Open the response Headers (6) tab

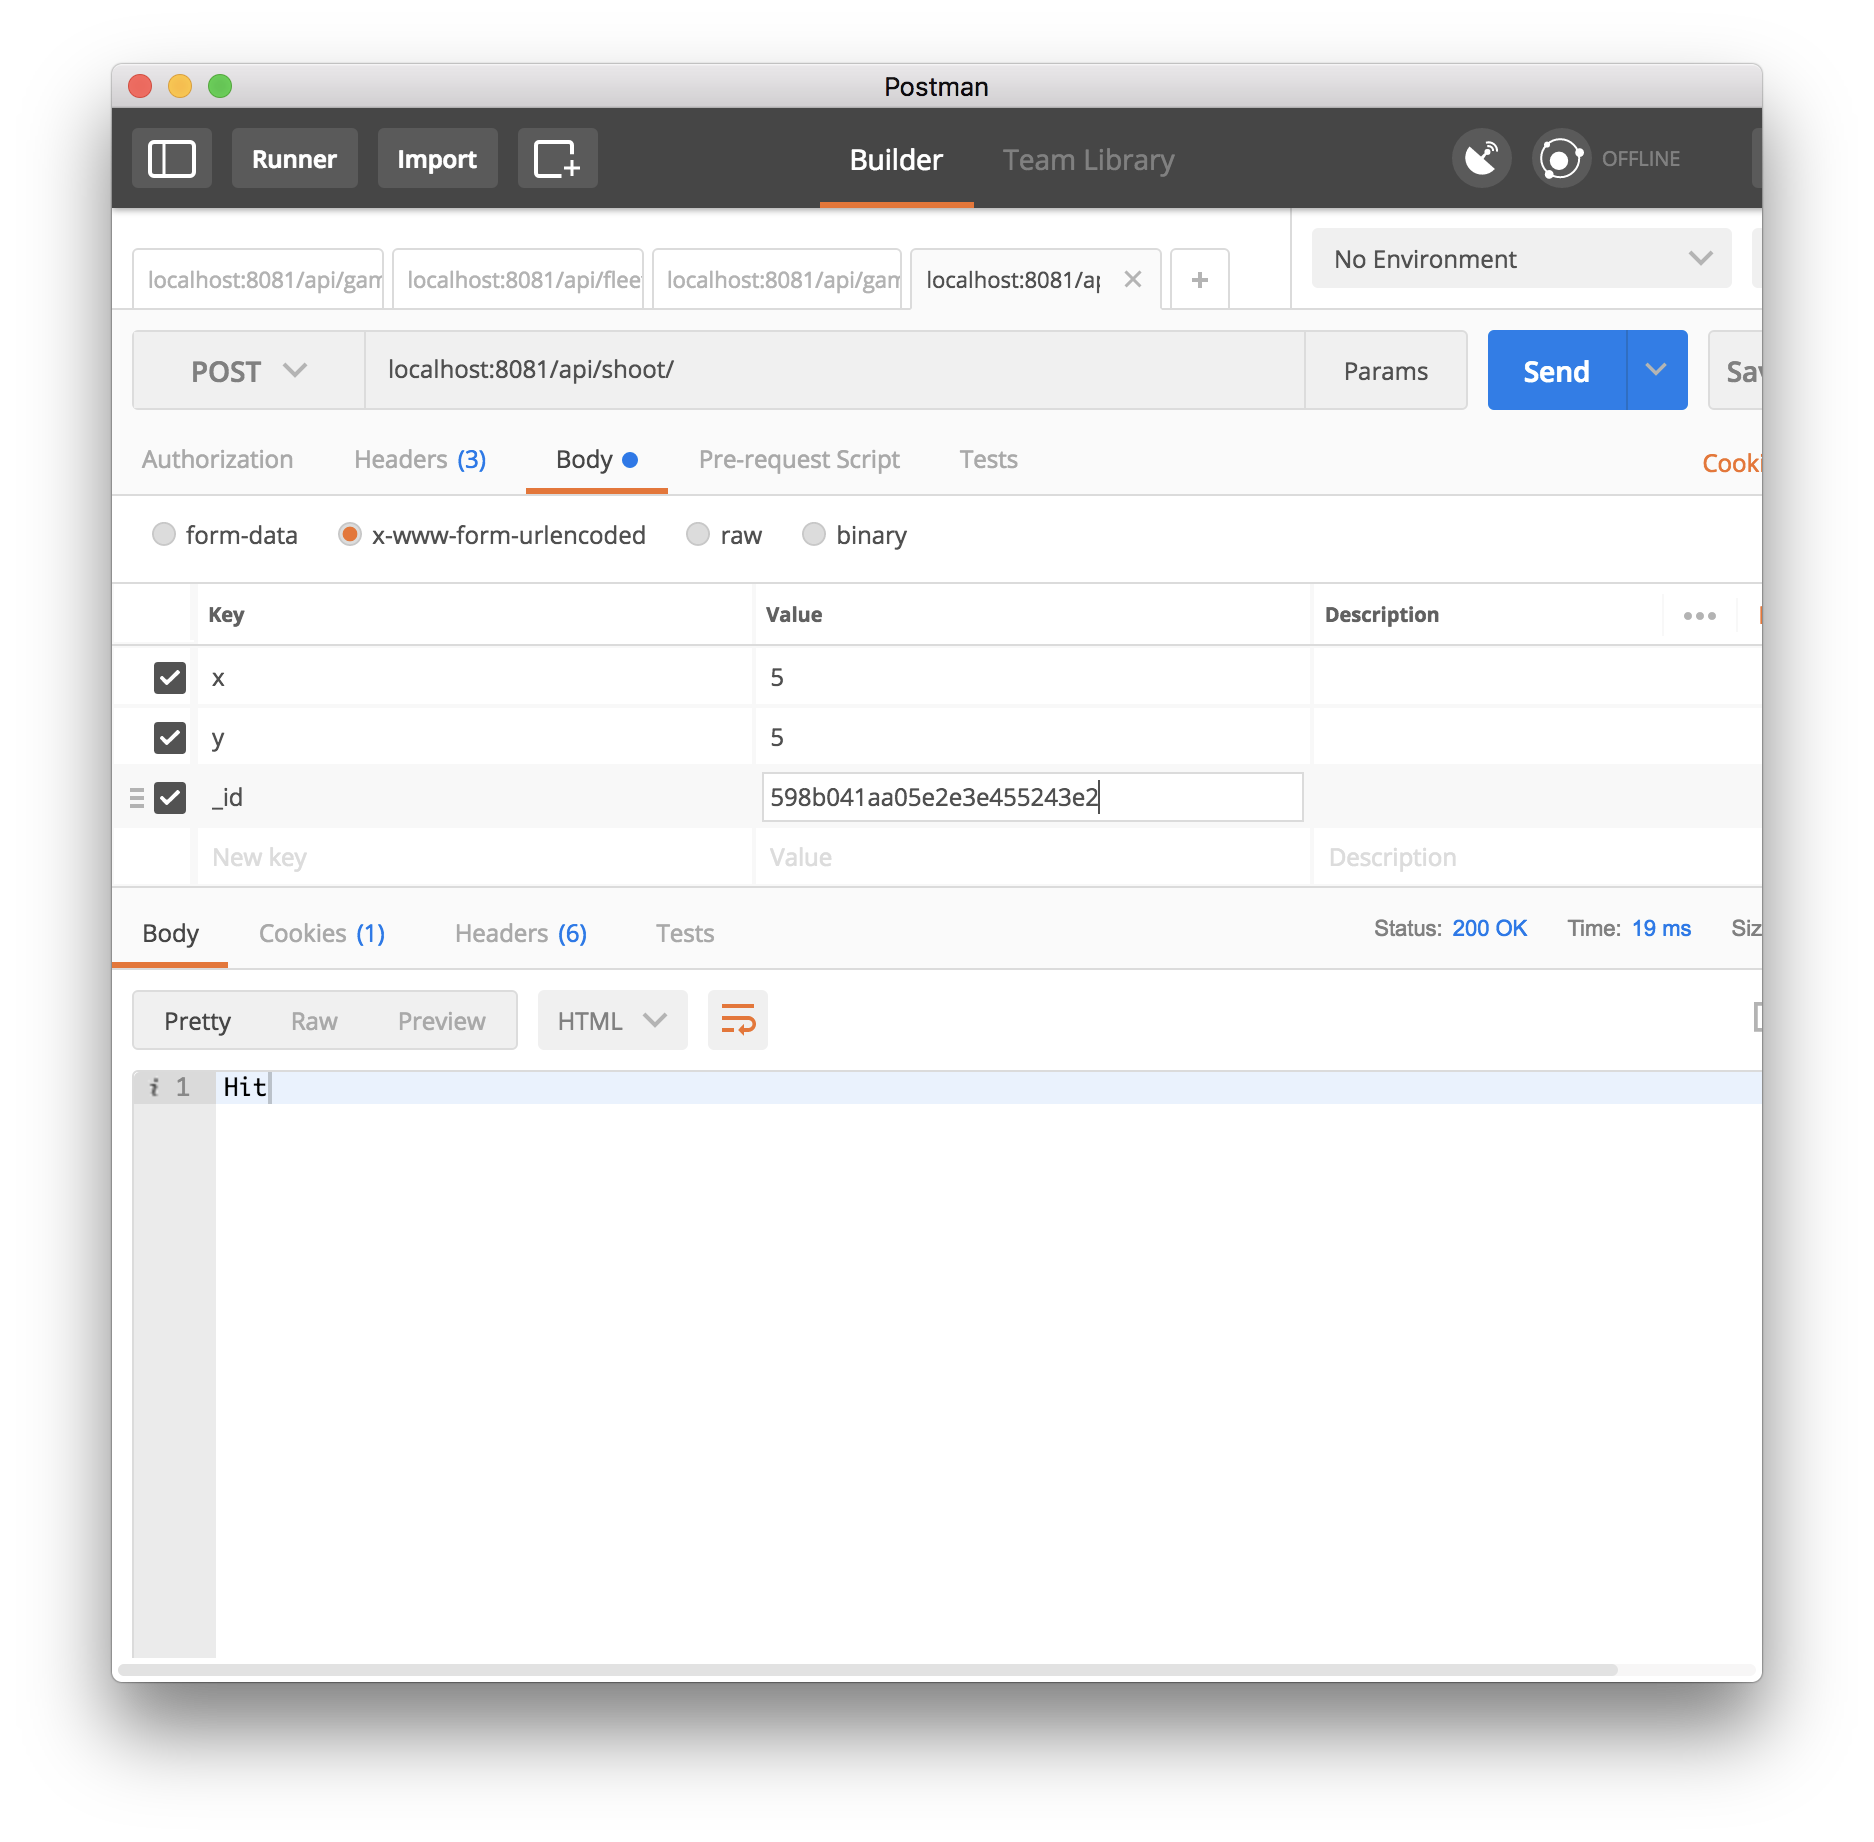point(520,933)
